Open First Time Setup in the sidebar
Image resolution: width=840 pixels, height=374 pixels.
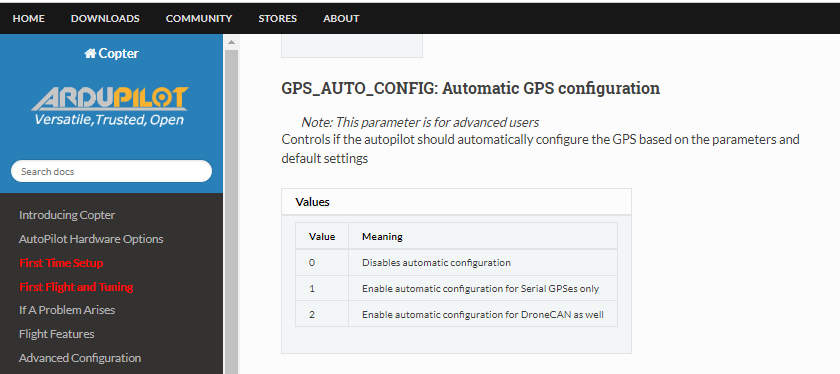61,263
